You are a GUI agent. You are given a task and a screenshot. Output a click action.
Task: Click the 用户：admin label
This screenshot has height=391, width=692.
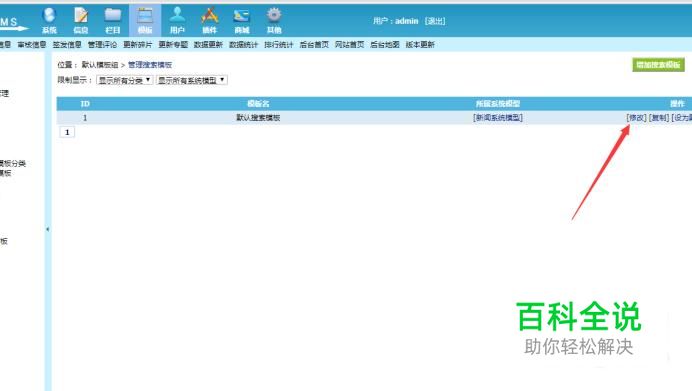[x=395, y=21]
